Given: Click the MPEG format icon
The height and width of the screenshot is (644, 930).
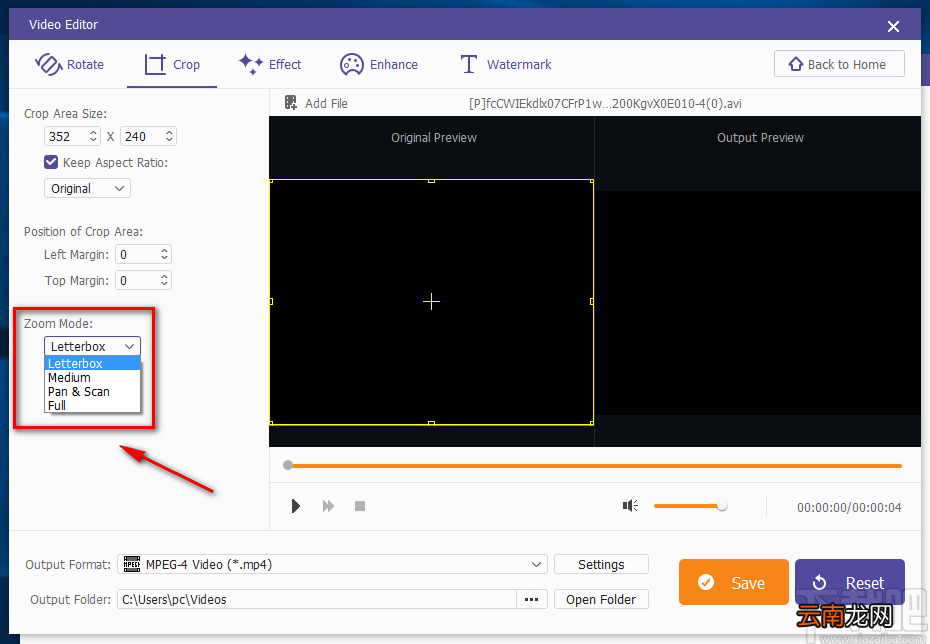Looking at the screenshot, I should click(x=132, y=564).
